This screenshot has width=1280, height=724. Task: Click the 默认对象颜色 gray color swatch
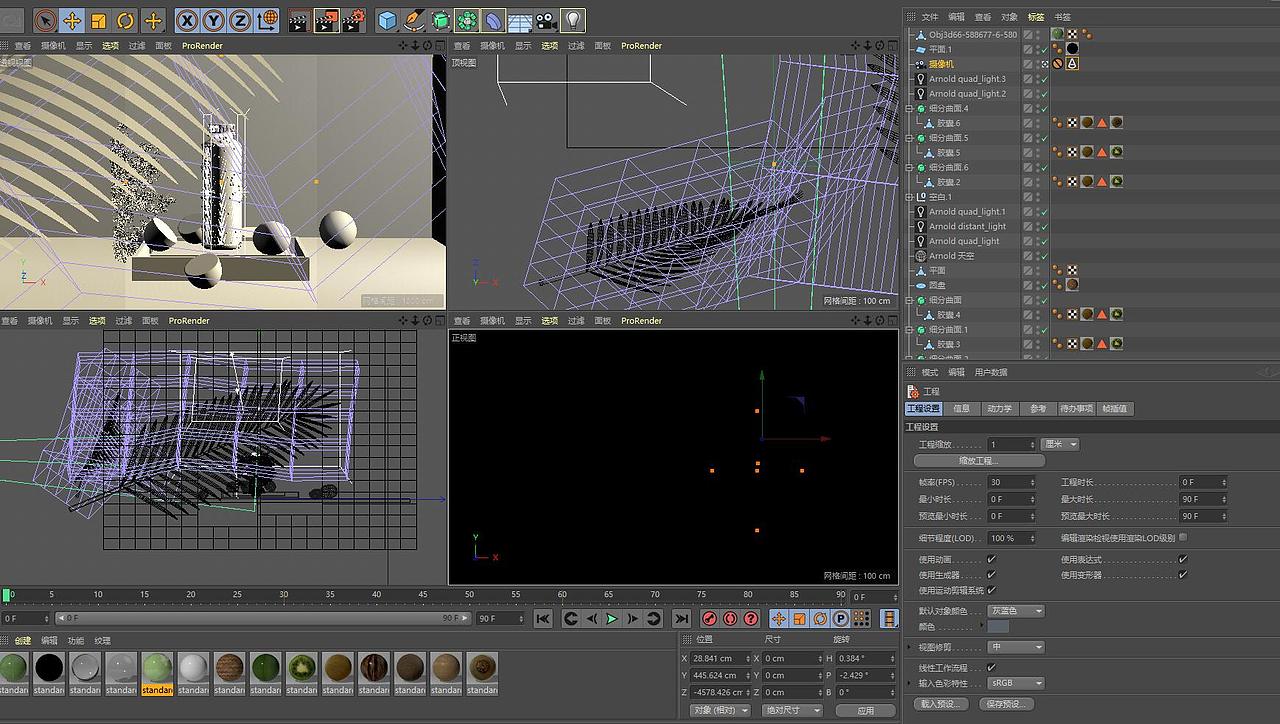click(1015, 611)
